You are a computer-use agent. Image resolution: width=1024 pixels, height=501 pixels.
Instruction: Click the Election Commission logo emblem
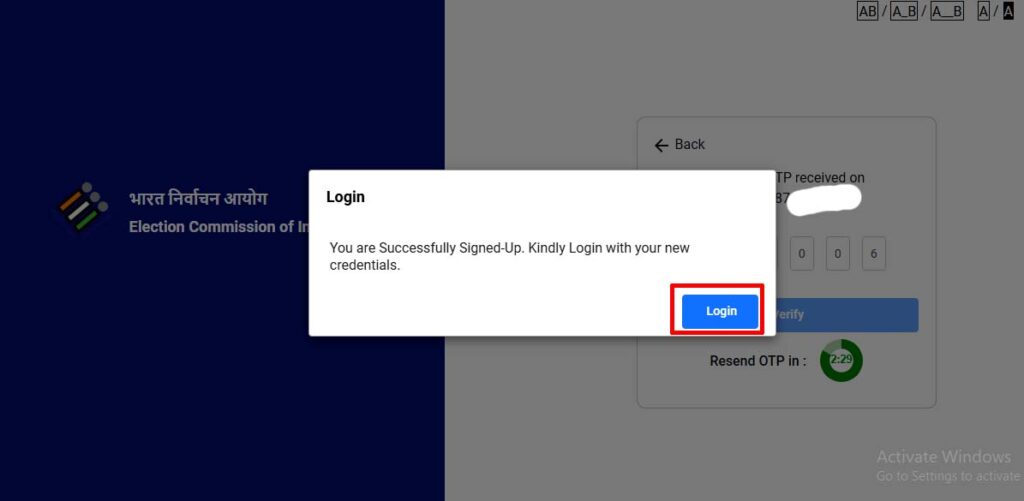pyautogui.click(x=82, y=206)
